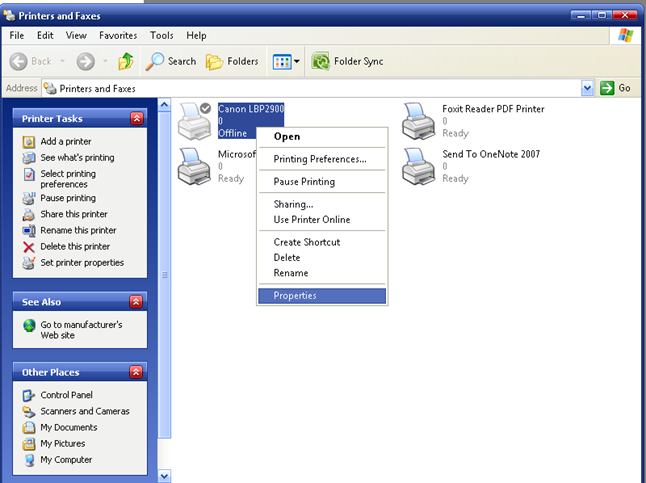Open the Back button history dropdown arrow
Screen dimensions: 646x483
pyautogui.click(x=63, y=61)
